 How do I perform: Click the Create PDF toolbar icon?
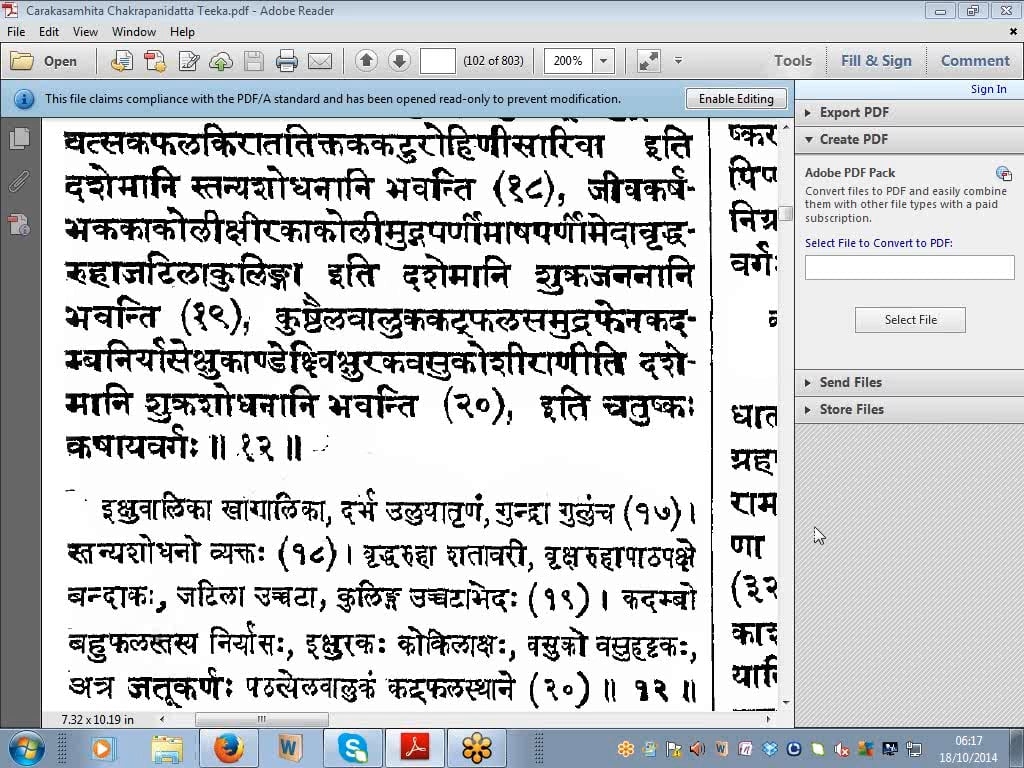coord(155,61)
